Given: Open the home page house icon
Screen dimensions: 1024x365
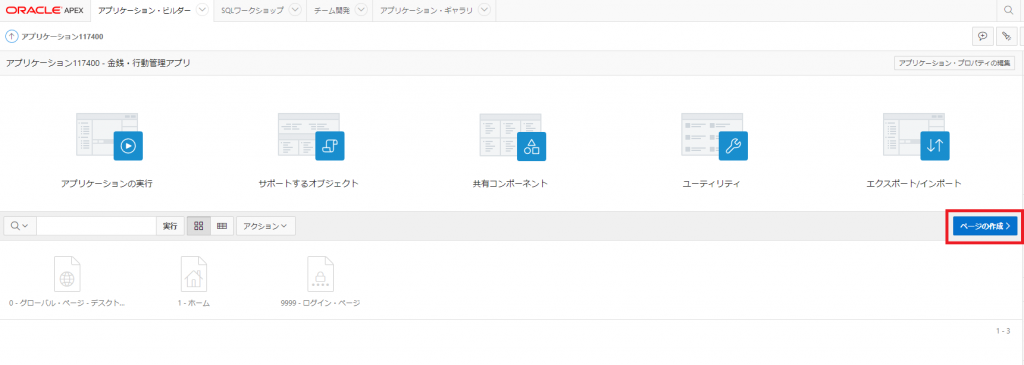Looking at the screenshot, I should pyautogui.click(x=194, y=274).
